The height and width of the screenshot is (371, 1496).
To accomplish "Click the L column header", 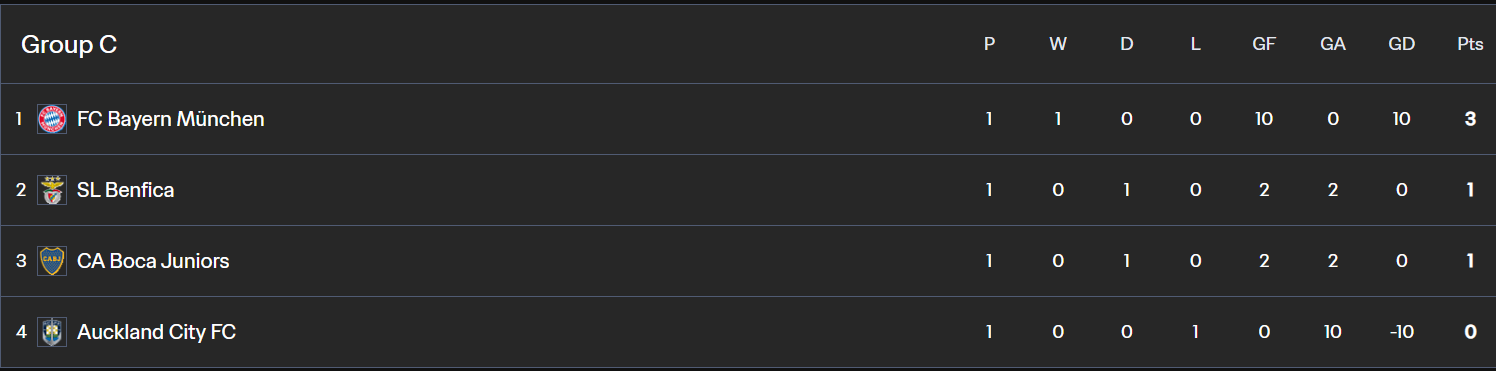I will click(1196, 45).
